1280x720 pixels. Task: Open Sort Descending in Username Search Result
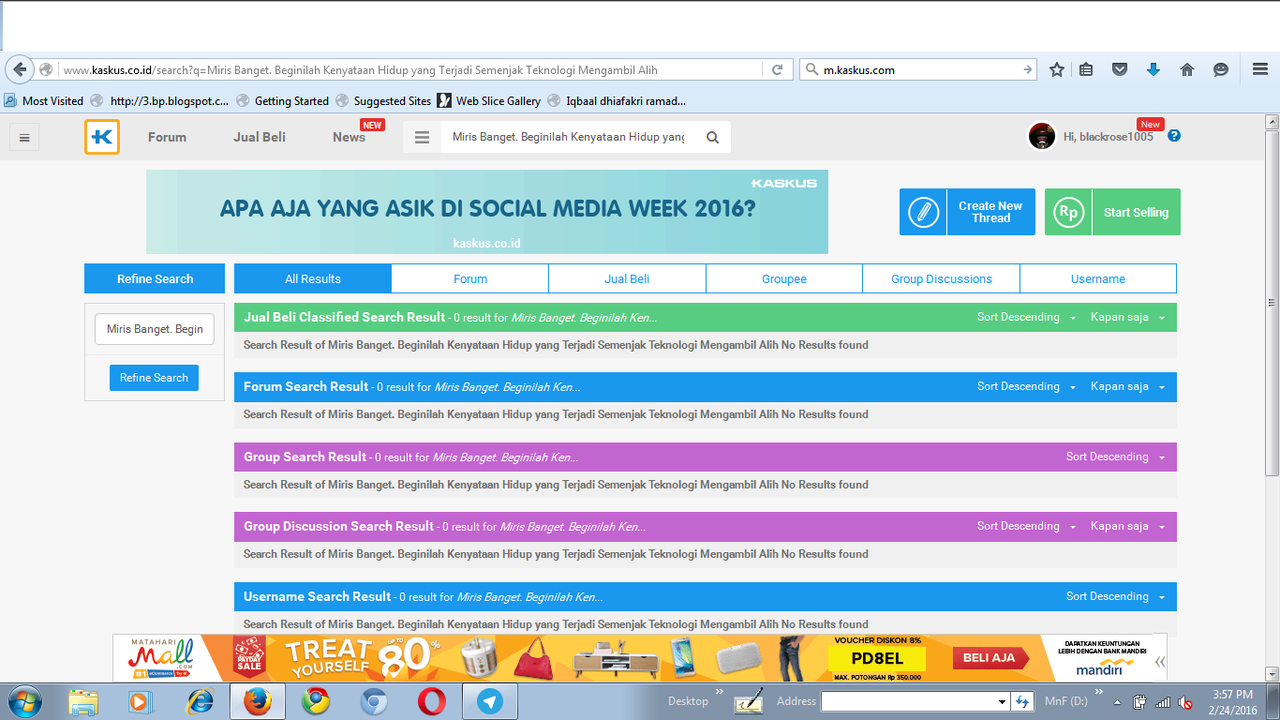coord(1115,596)
